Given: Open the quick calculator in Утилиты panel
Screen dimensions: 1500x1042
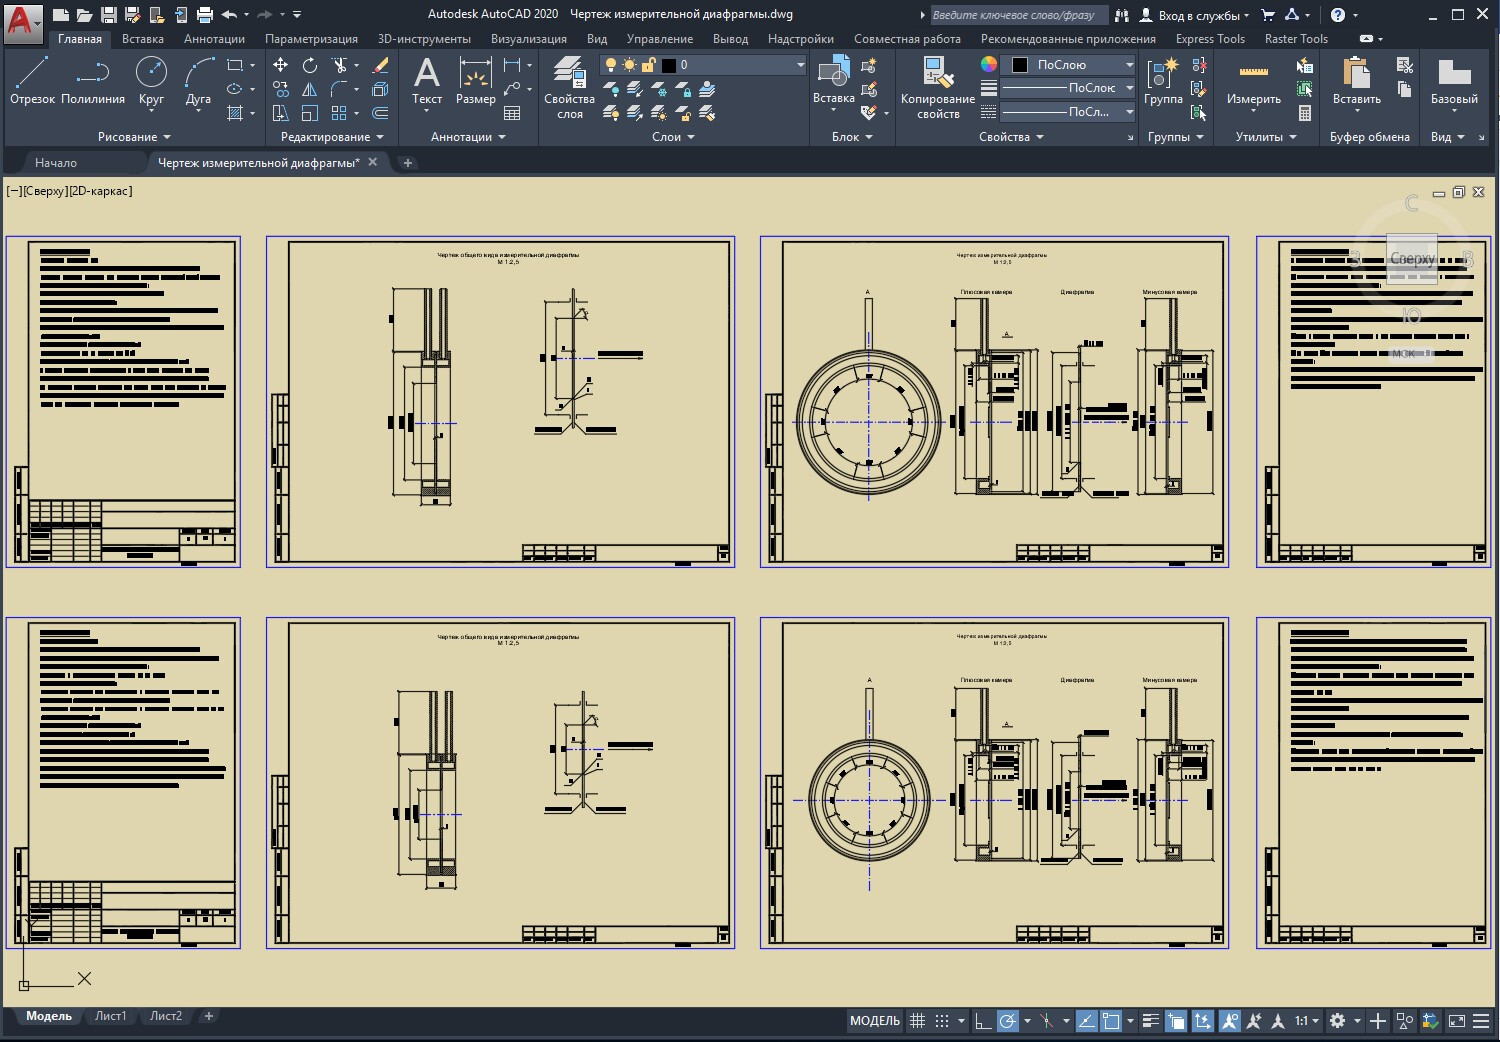Looking at the screenshot, I should (x=1305, y=113).
